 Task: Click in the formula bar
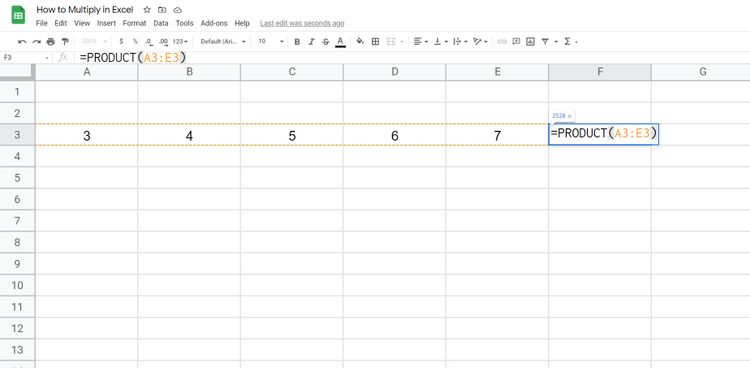411,57
